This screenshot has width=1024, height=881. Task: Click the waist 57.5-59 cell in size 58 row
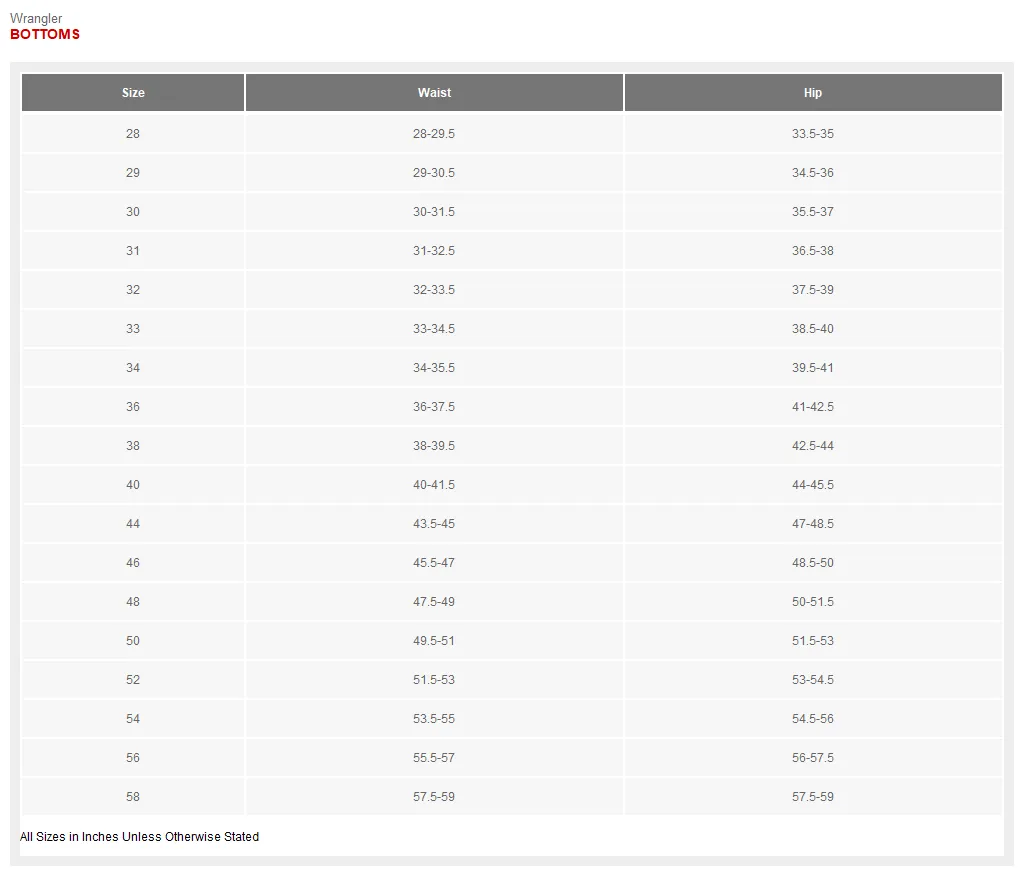click(x=434, y=797)
